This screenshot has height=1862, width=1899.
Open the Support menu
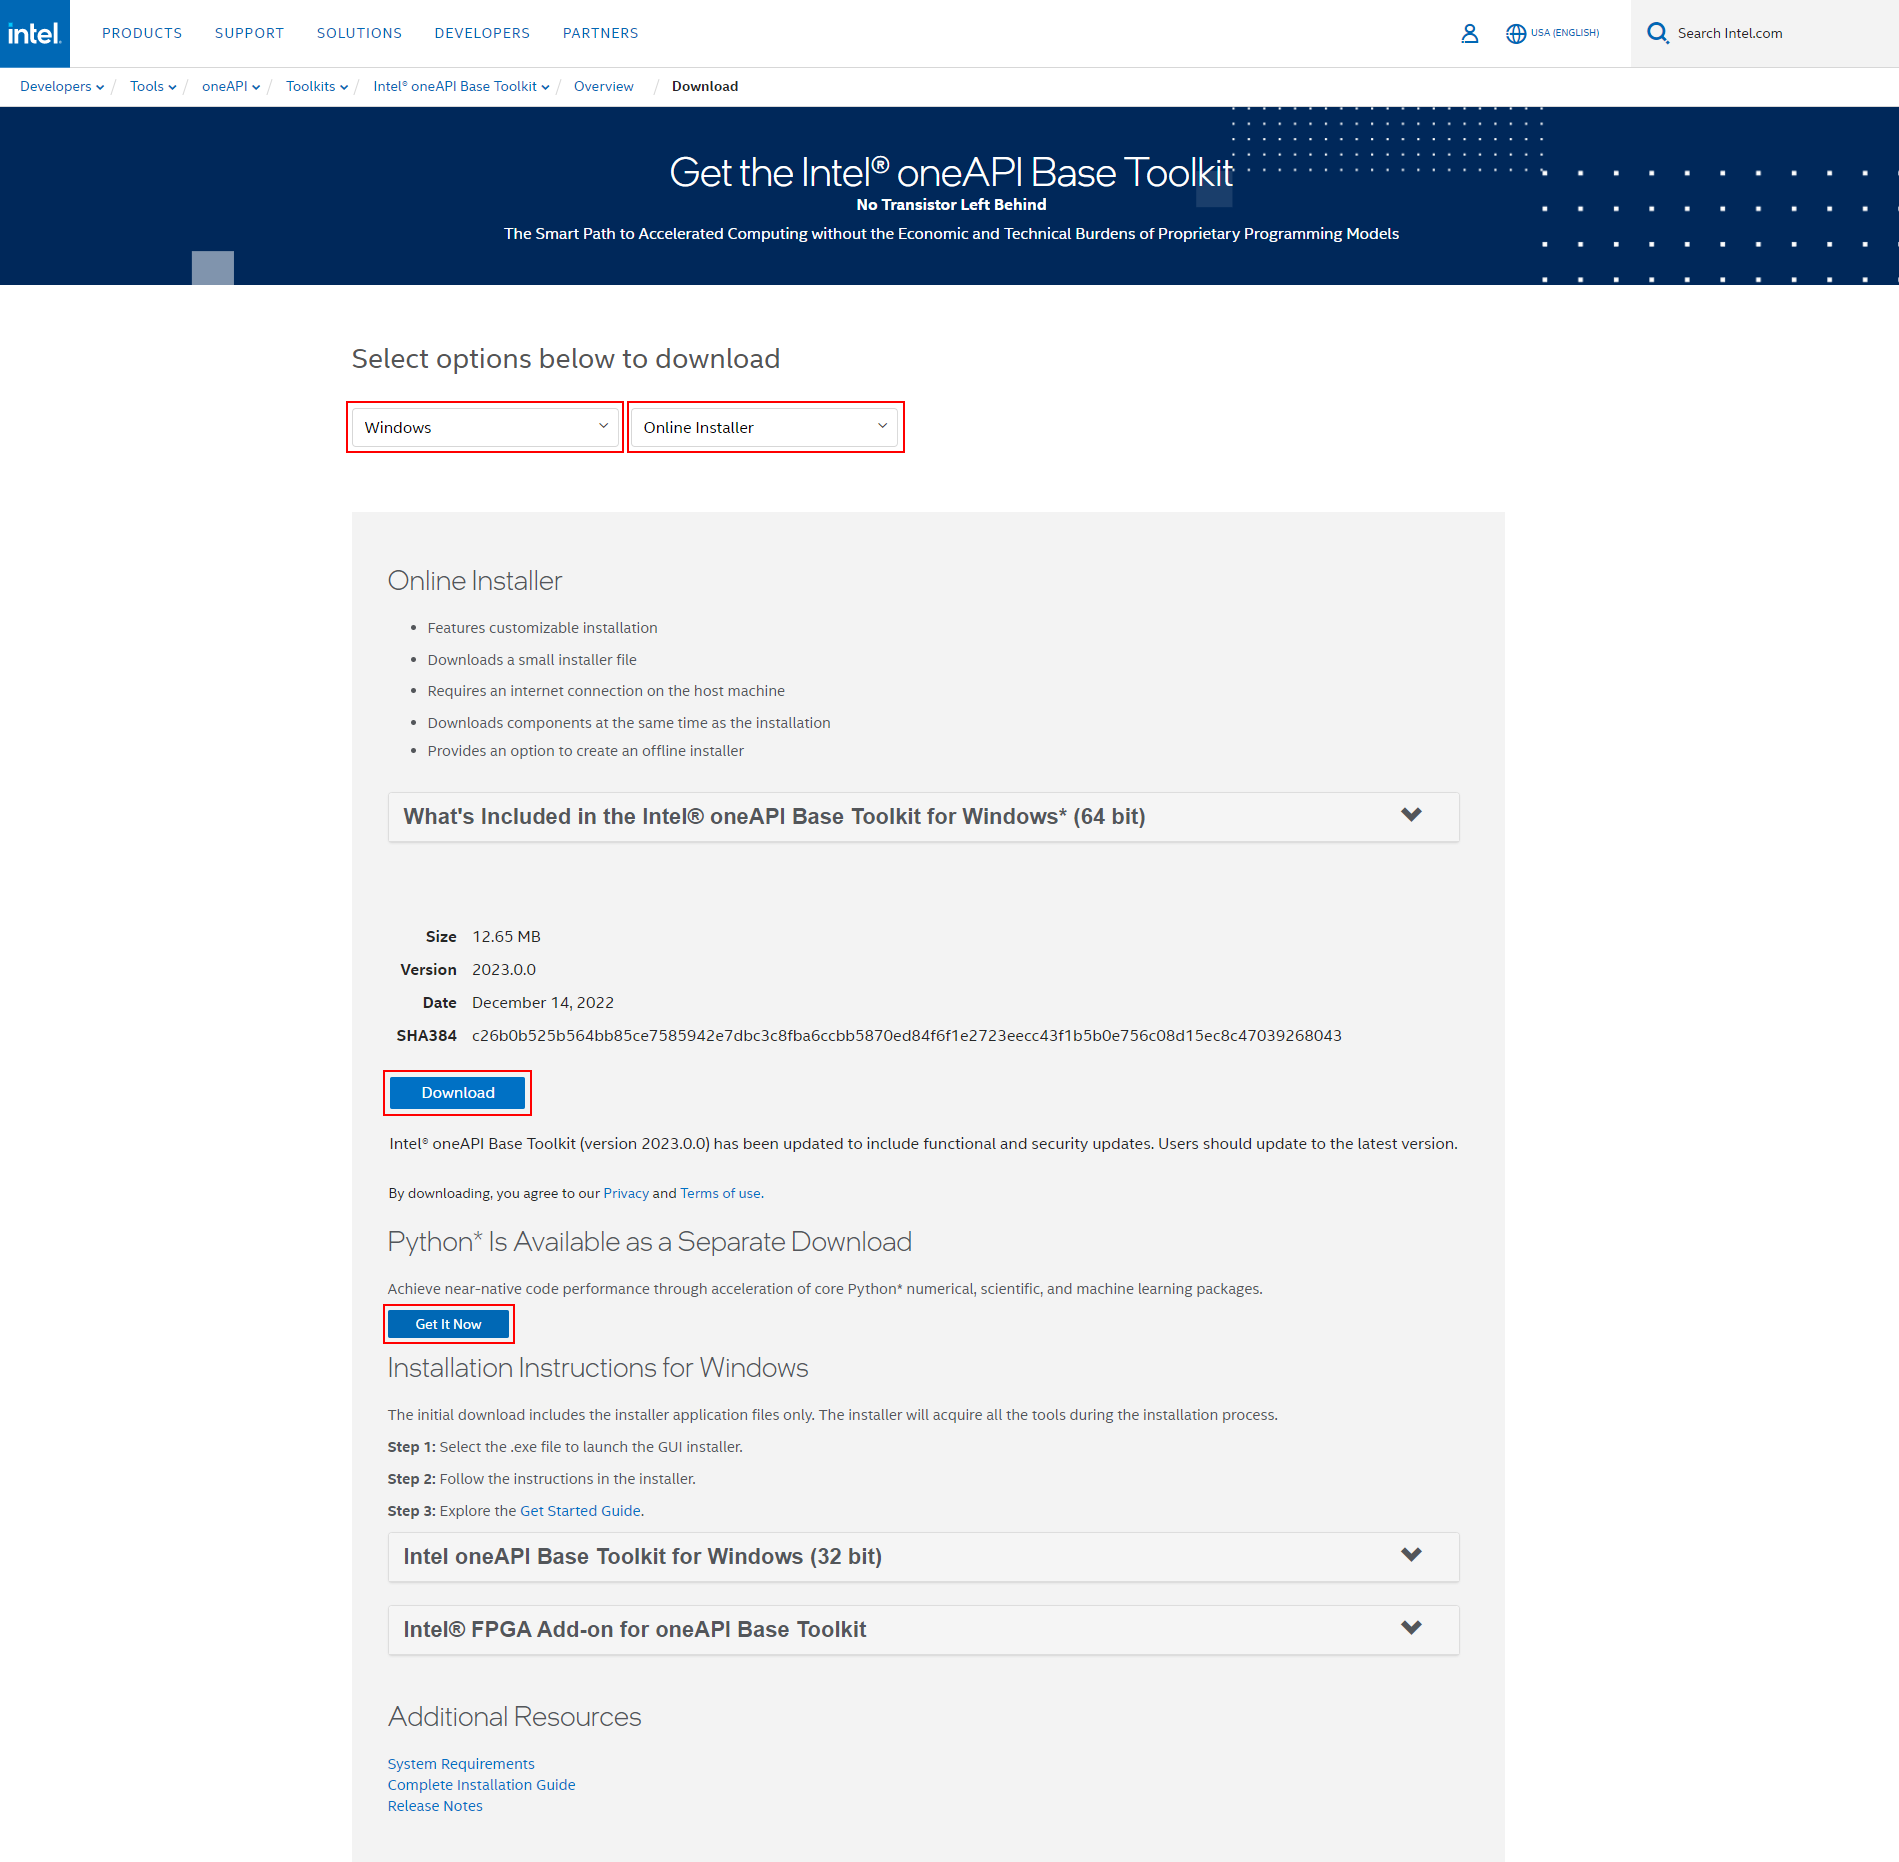coord(249,33)
